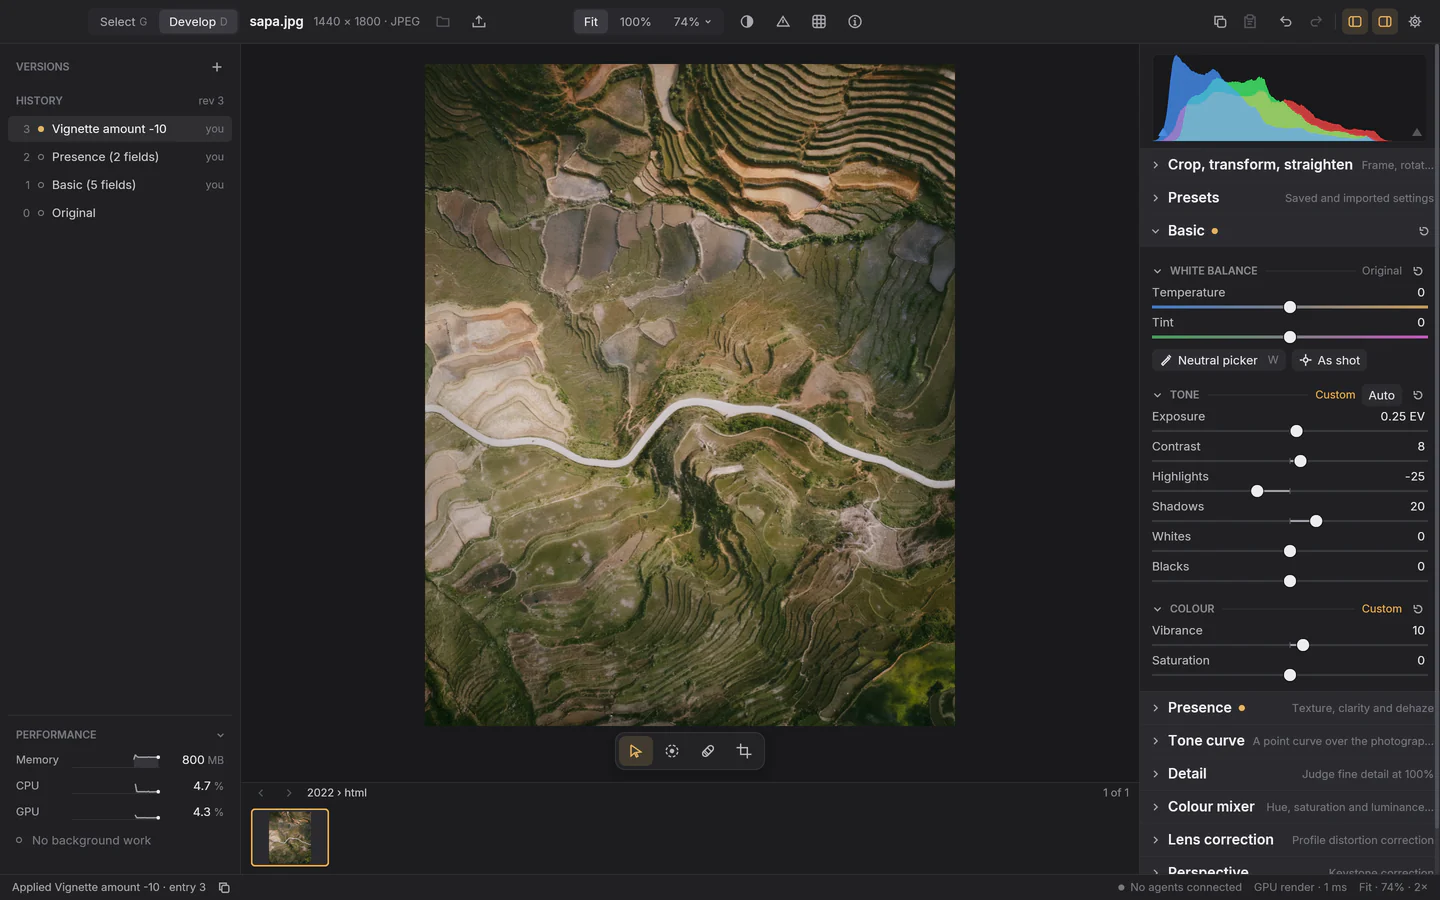1440x900 pixels.
Task: Expand the Presets panel
Action: (1290, 198)
